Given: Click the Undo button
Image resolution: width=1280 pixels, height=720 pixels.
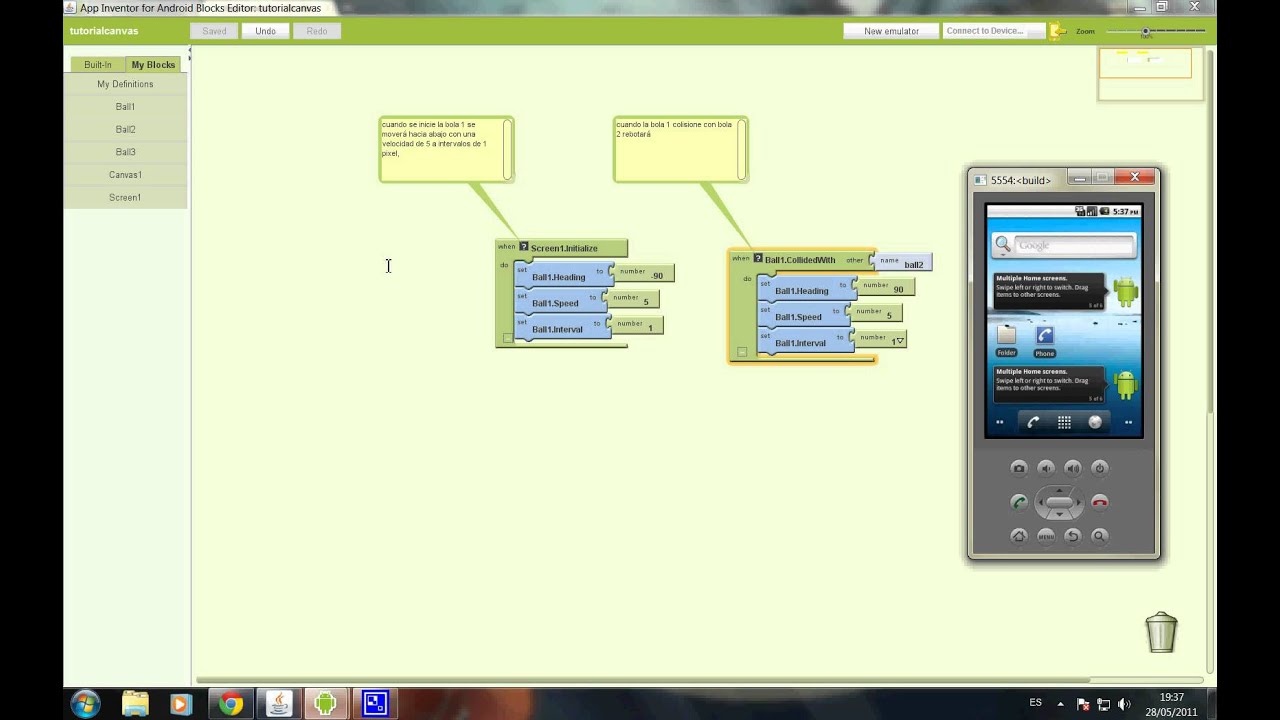Looking at the screenshot, I should [x=265, y=31].
